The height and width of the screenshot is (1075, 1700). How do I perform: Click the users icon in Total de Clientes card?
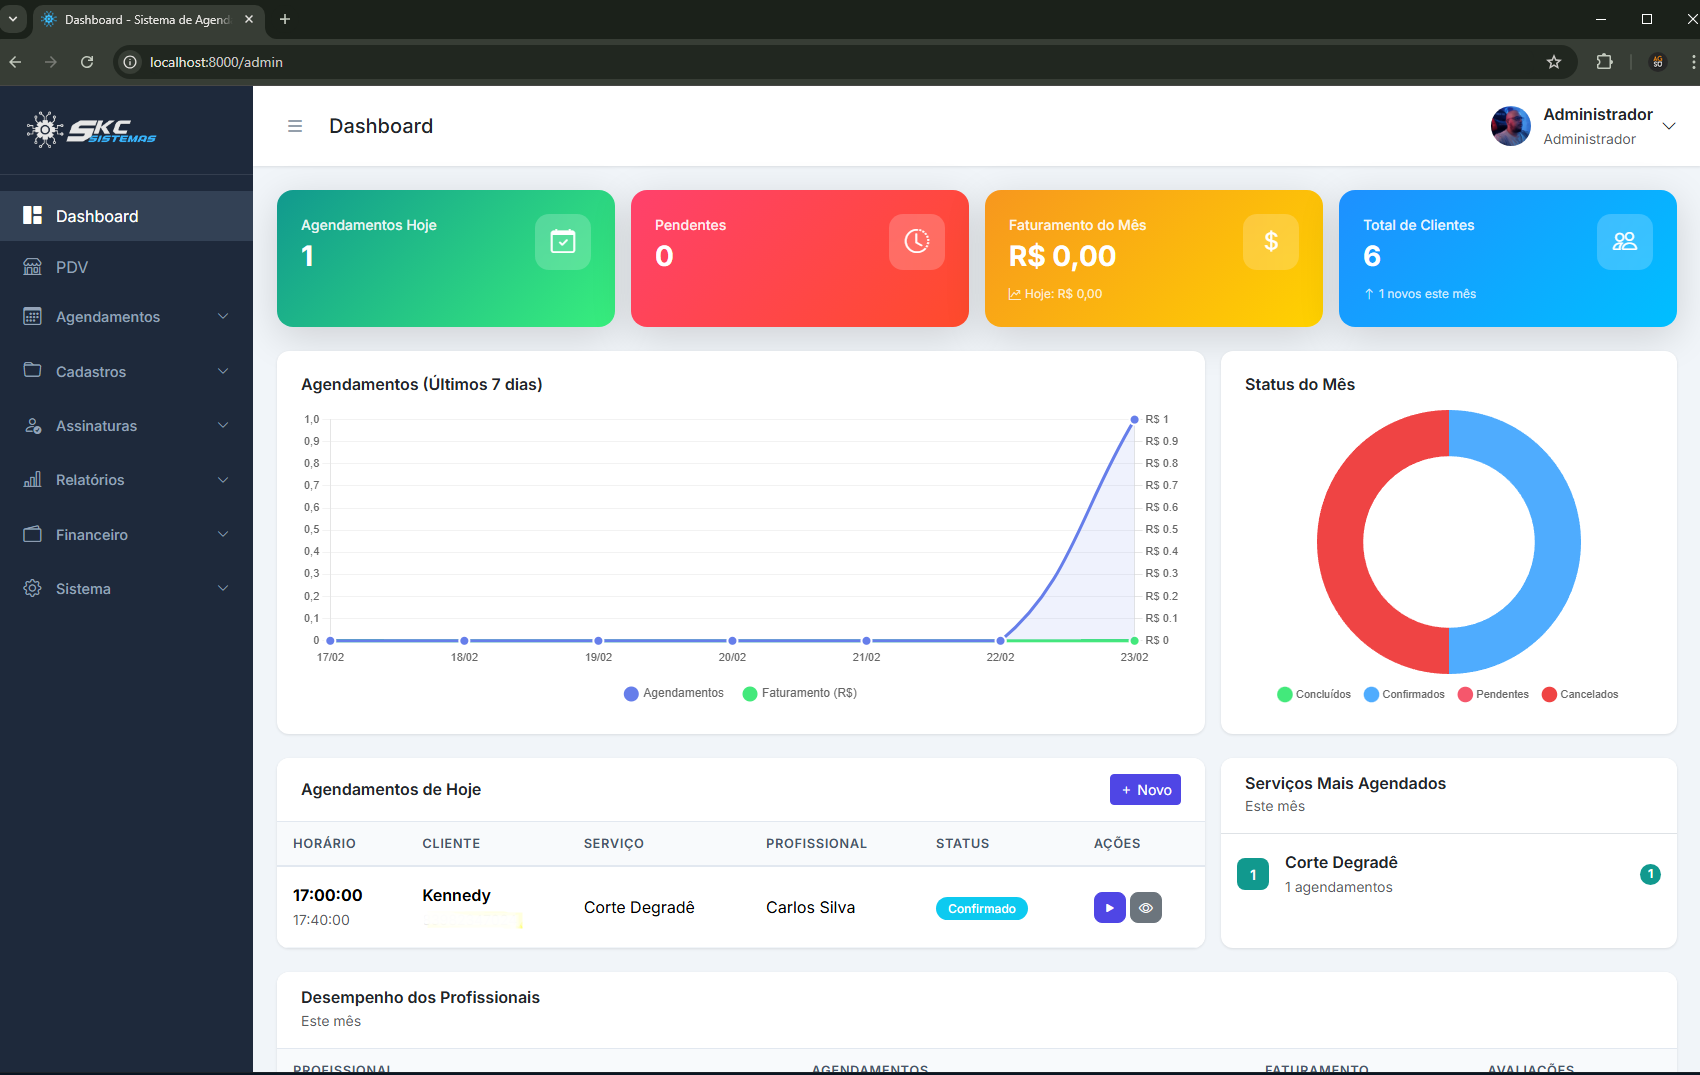[1624, 242]
